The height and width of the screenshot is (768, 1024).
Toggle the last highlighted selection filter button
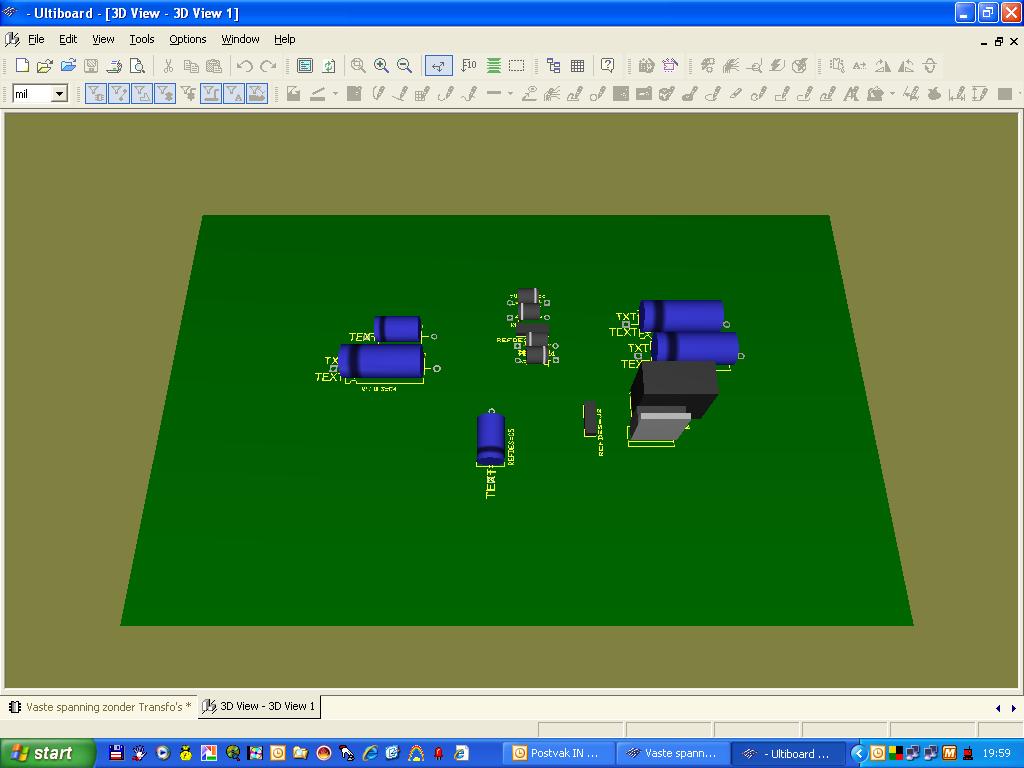257,94
